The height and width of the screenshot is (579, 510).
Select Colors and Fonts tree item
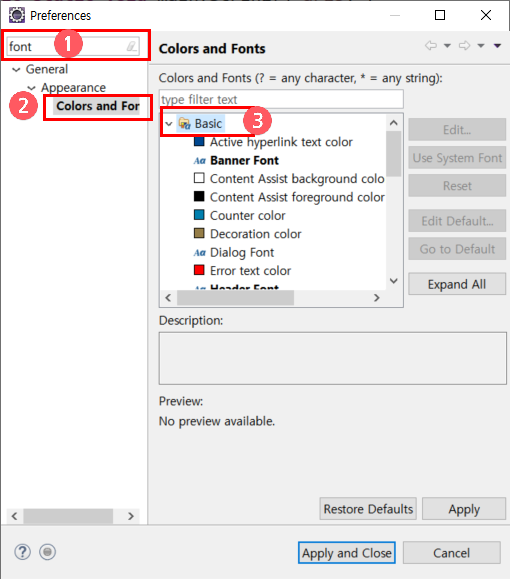(97, 106)
